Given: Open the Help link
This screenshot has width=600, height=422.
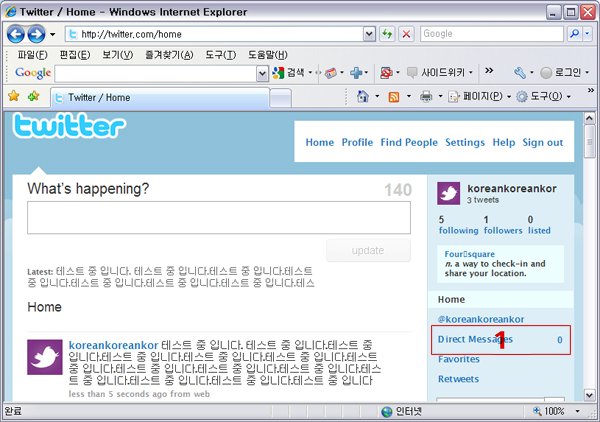Looking at the screenshot, I should point(504,142).
